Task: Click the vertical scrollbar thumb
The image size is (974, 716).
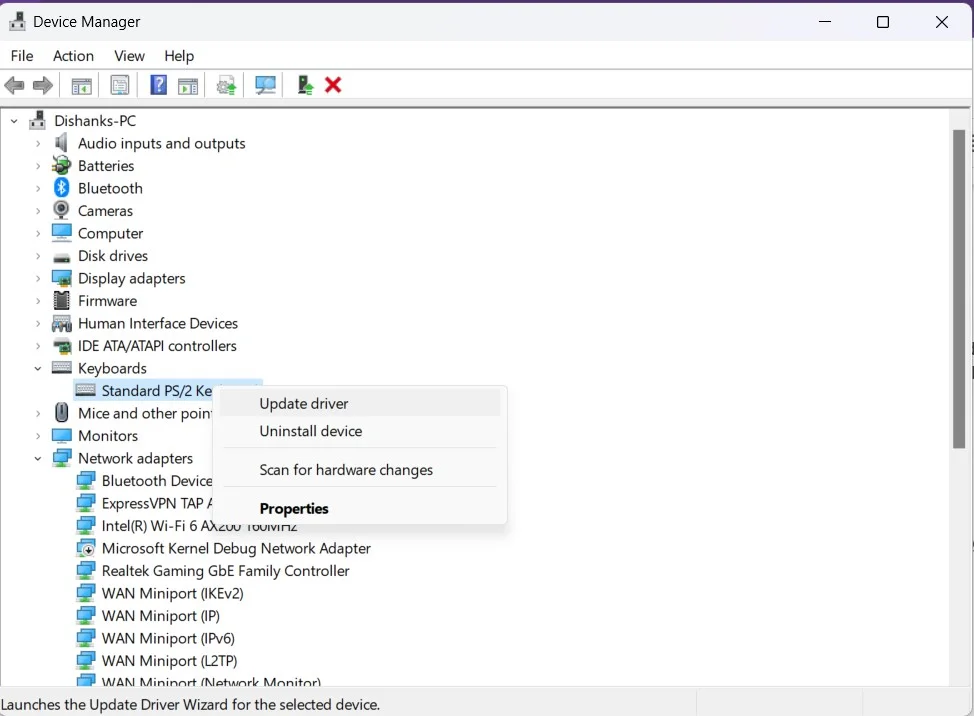Action: pyautogui.click(x=959, y=289)
